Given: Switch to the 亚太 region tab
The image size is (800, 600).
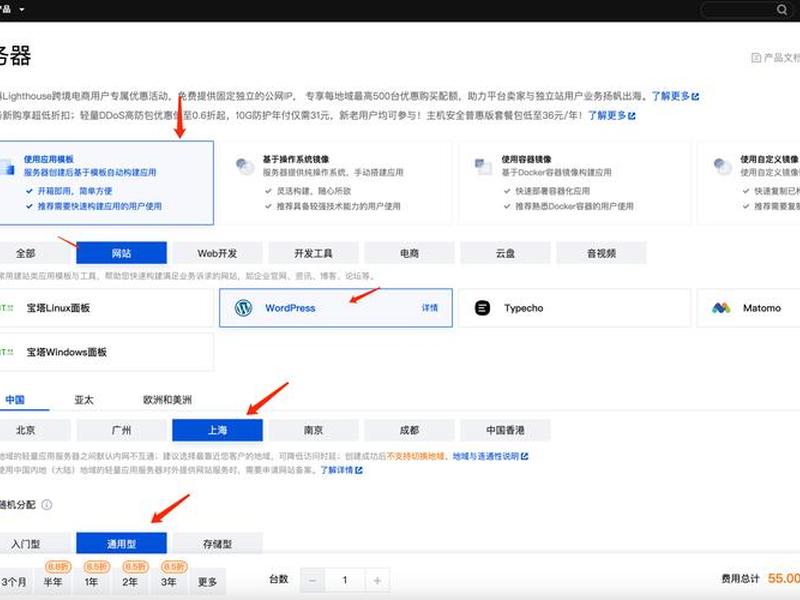Looking at the screenshot, I should click(84, 399).
